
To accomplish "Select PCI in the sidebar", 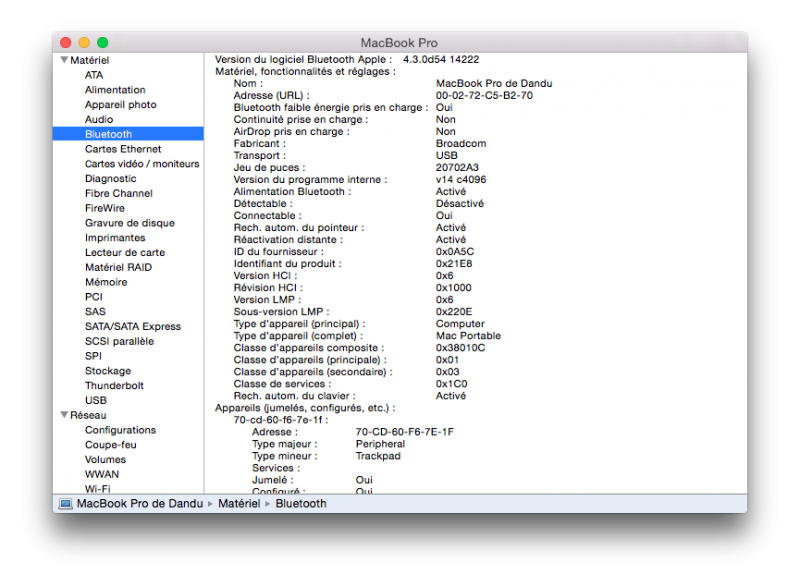I will 94,297.
